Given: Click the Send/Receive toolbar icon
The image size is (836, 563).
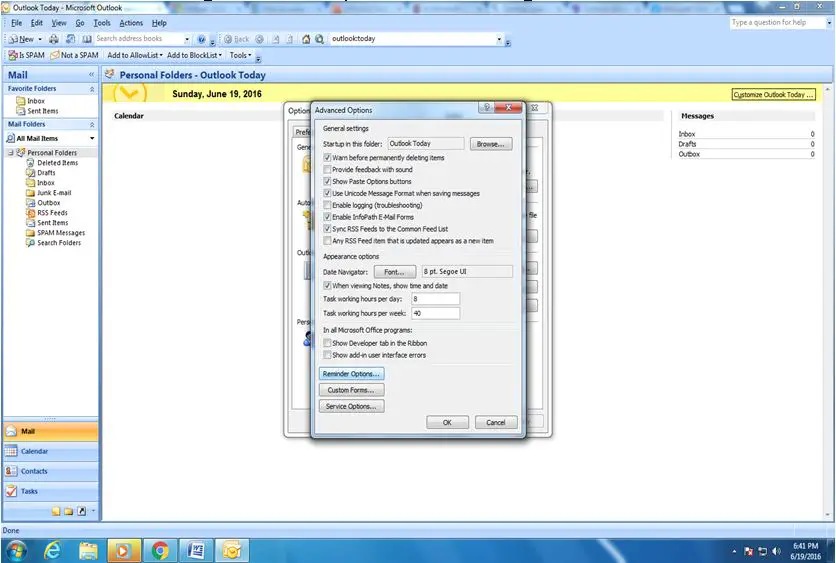Looking at the screenshot, I should 70,39.
